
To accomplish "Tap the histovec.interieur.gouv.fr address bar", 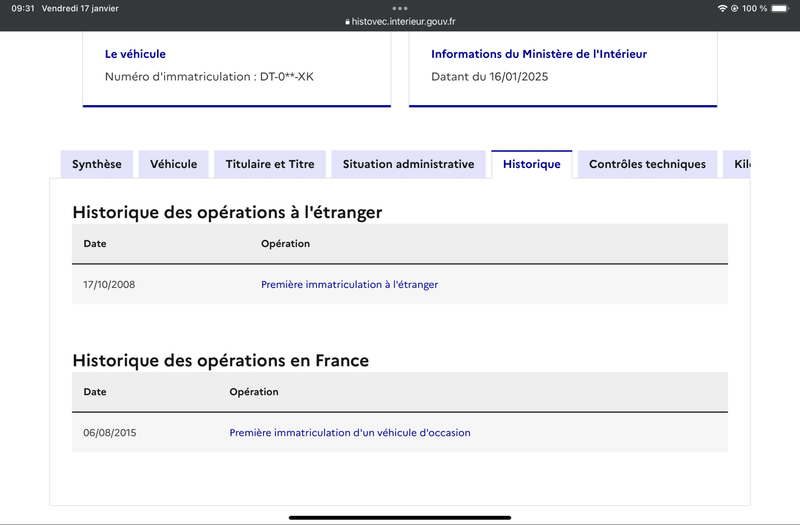I will pyautogui.click(x=400, y=21).
